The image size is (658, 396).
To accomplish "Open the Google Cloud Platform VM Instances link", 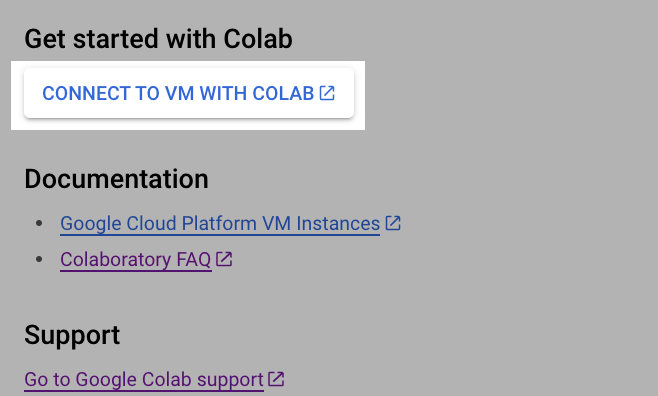I will pyautogui.click(x=220, y=224).
